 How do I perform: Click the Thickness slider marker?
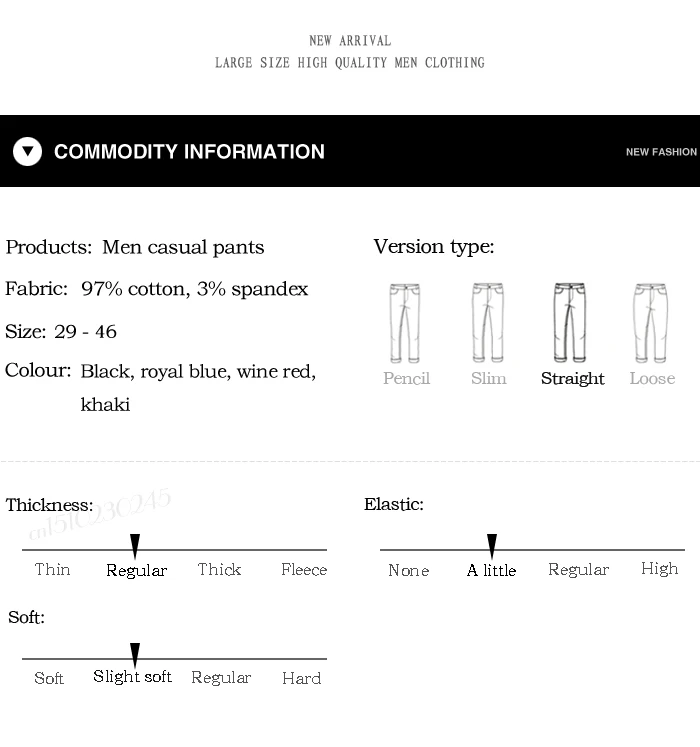coord(135,545)
